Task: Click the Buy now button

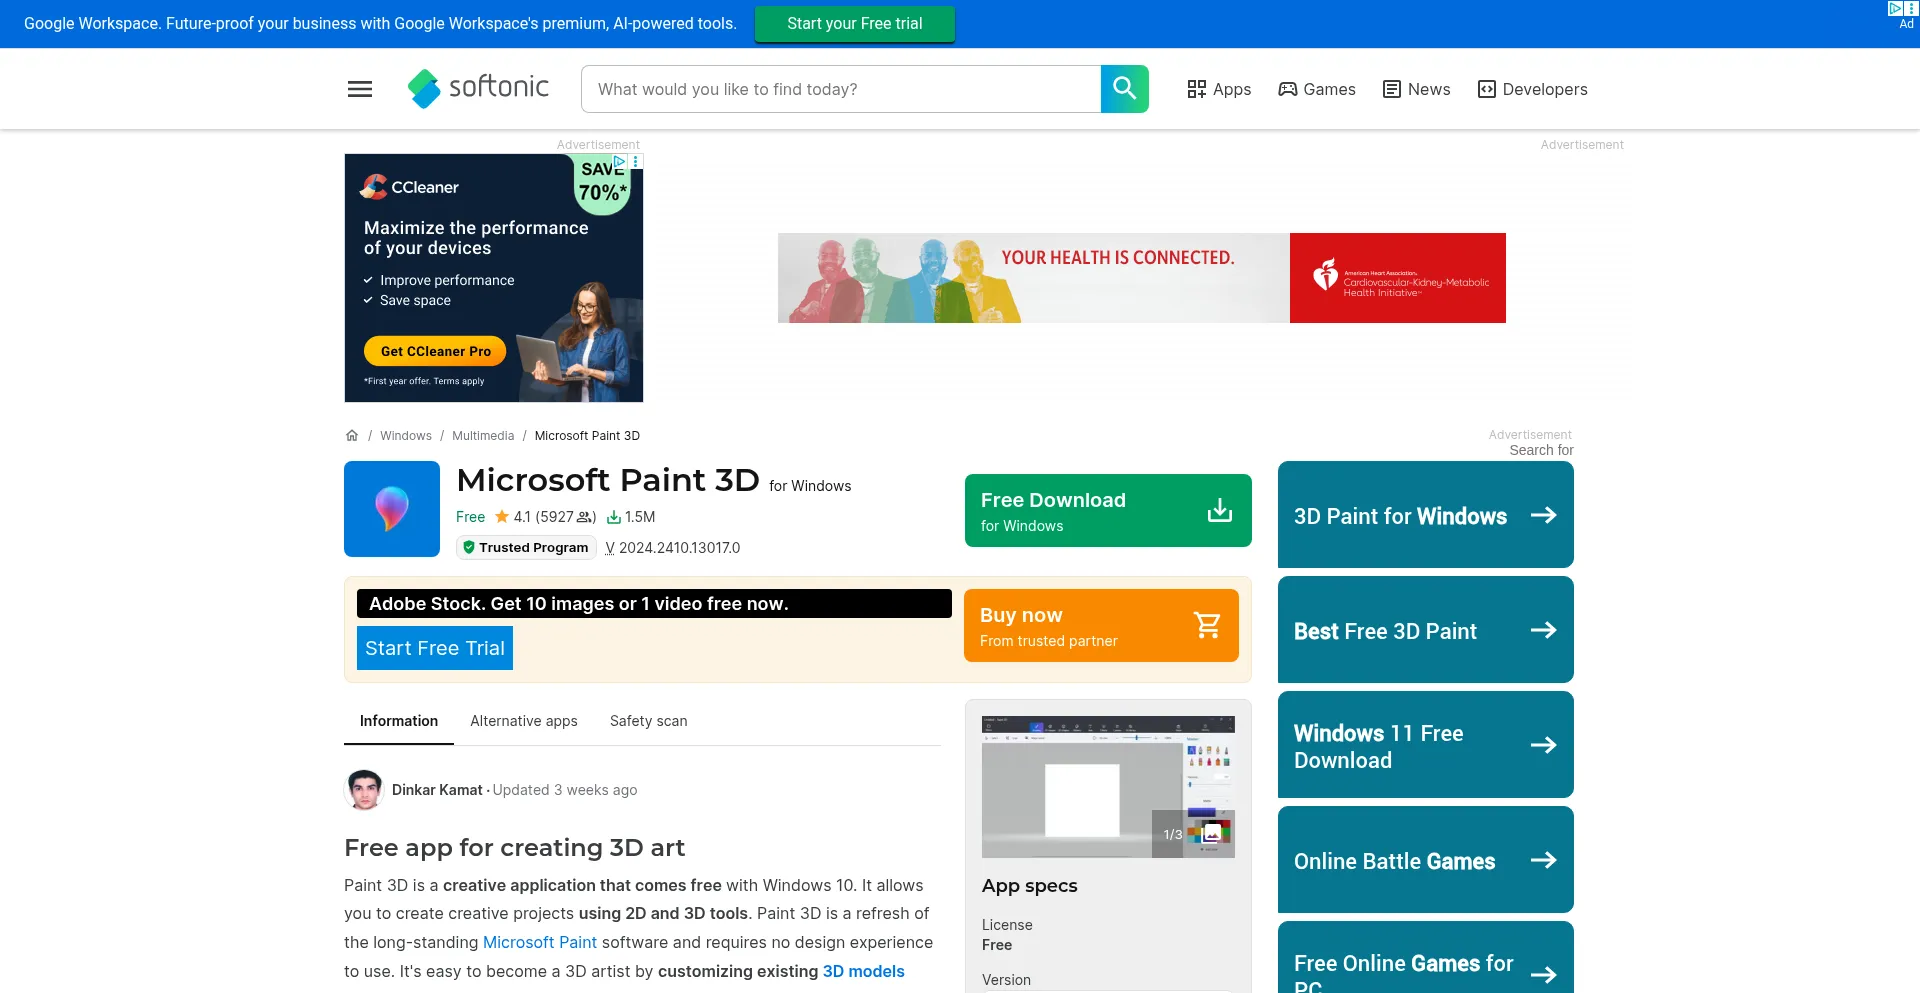Action: coord(1101,626)
